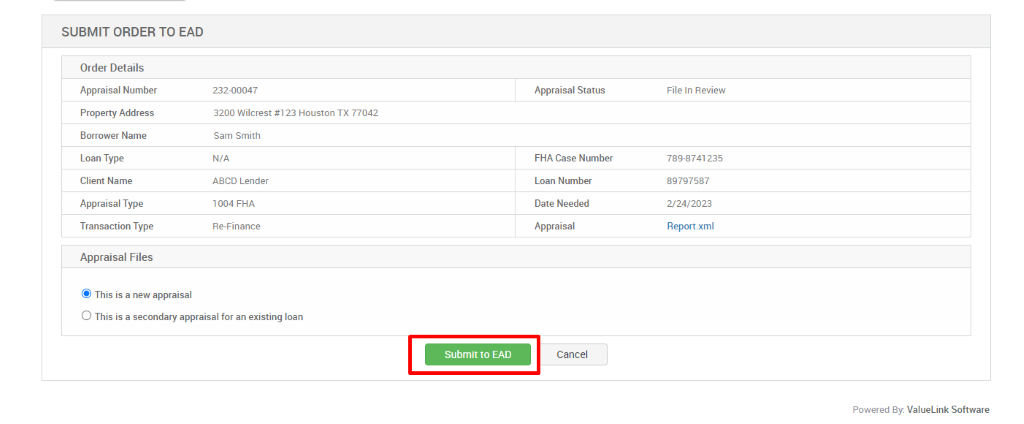Image resolution: width=1024 pixels, height=424 pixels.
Task: Open the Report.xml appraisal link
Action: 690,226
